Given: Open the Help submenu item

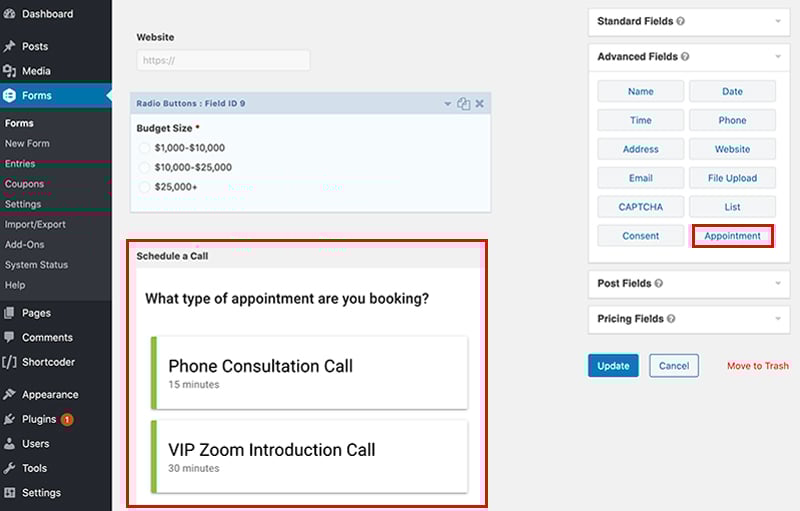Looking at the screenshot, I should 15,285.
